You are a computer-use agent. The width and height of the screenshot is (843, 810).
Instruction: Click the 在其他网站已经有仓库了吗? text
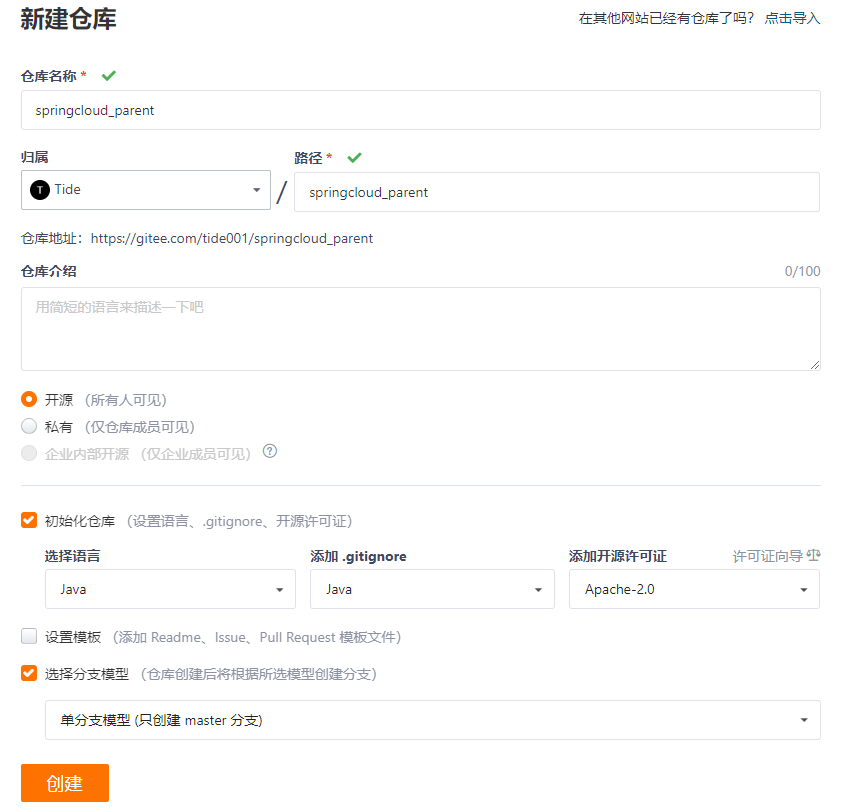point(667,18)
